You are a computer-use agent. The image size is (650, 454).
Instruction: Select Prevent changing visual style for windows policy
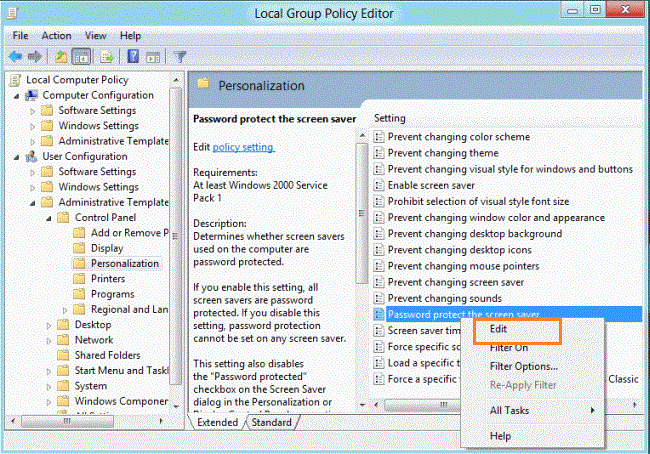pos(510,169)
